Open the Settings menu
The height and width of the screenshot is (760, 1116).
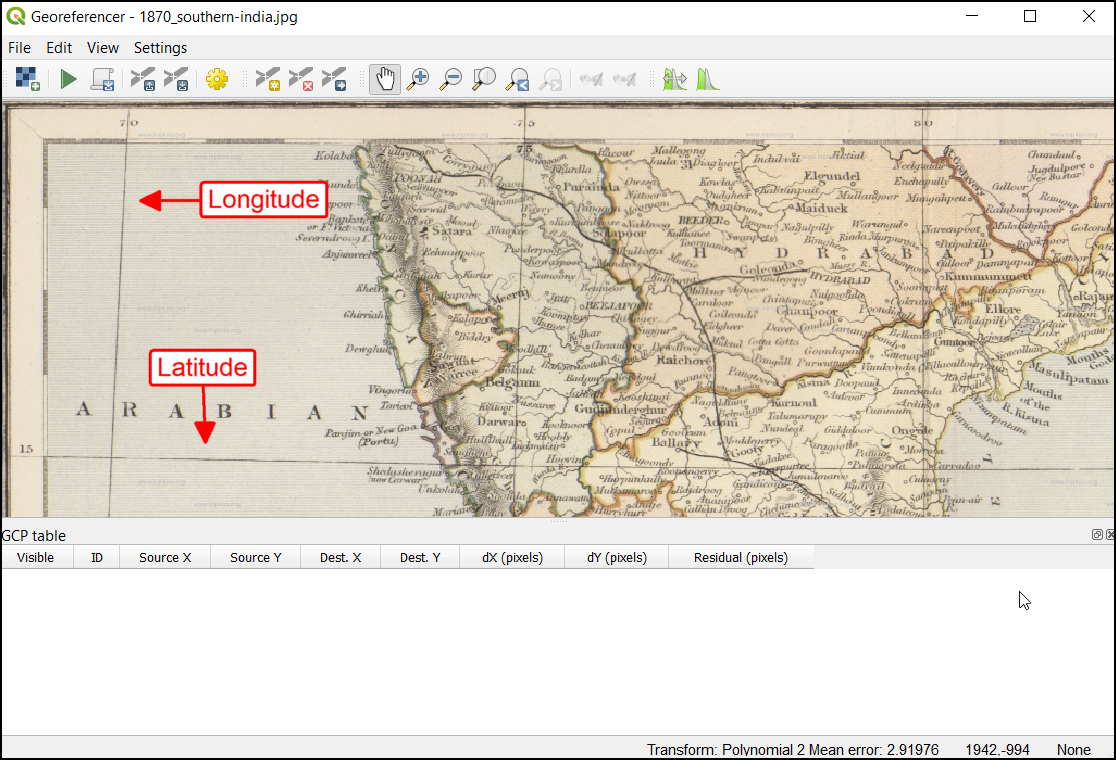tap(160, 48)
